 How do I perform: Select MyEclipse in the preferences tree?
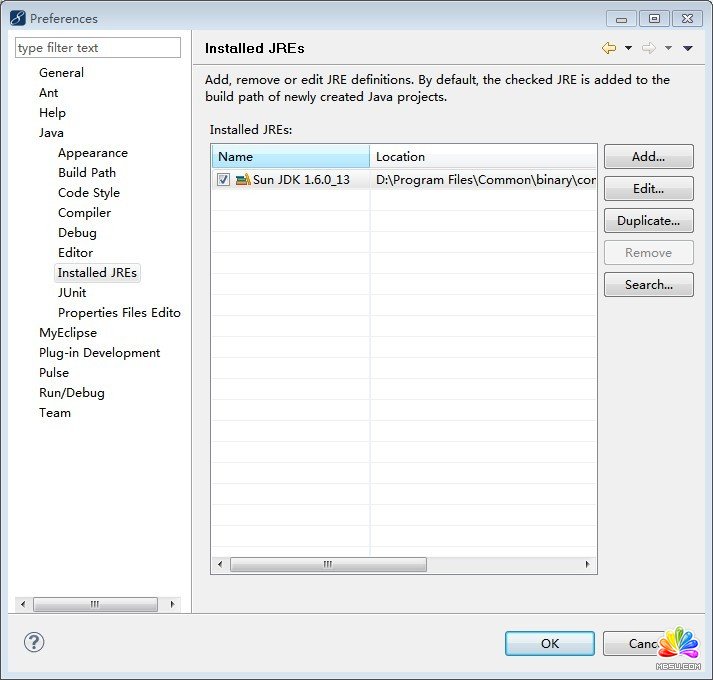click(68, 333)
